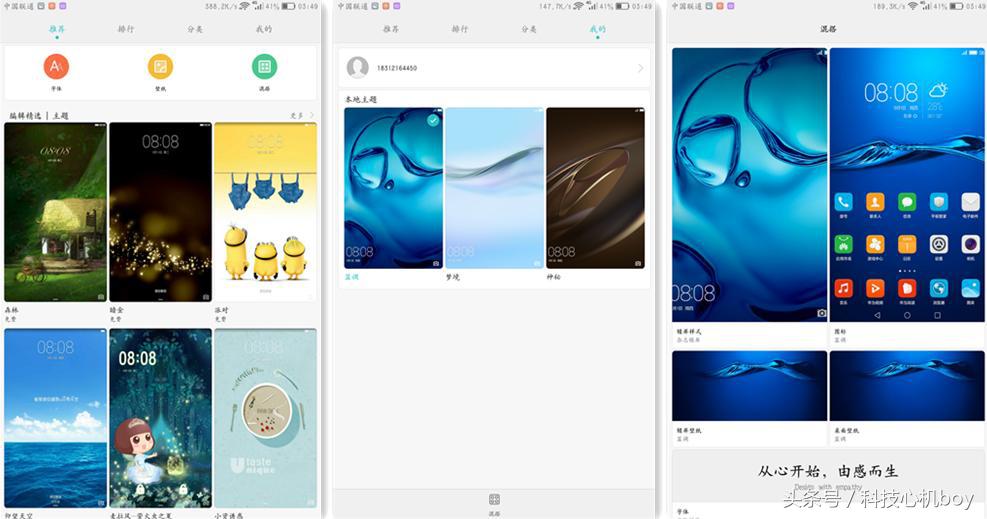This screenshot has height=519, width=987.
Task: Toggle the check mark on blue local theme
Action: [433, 120]
